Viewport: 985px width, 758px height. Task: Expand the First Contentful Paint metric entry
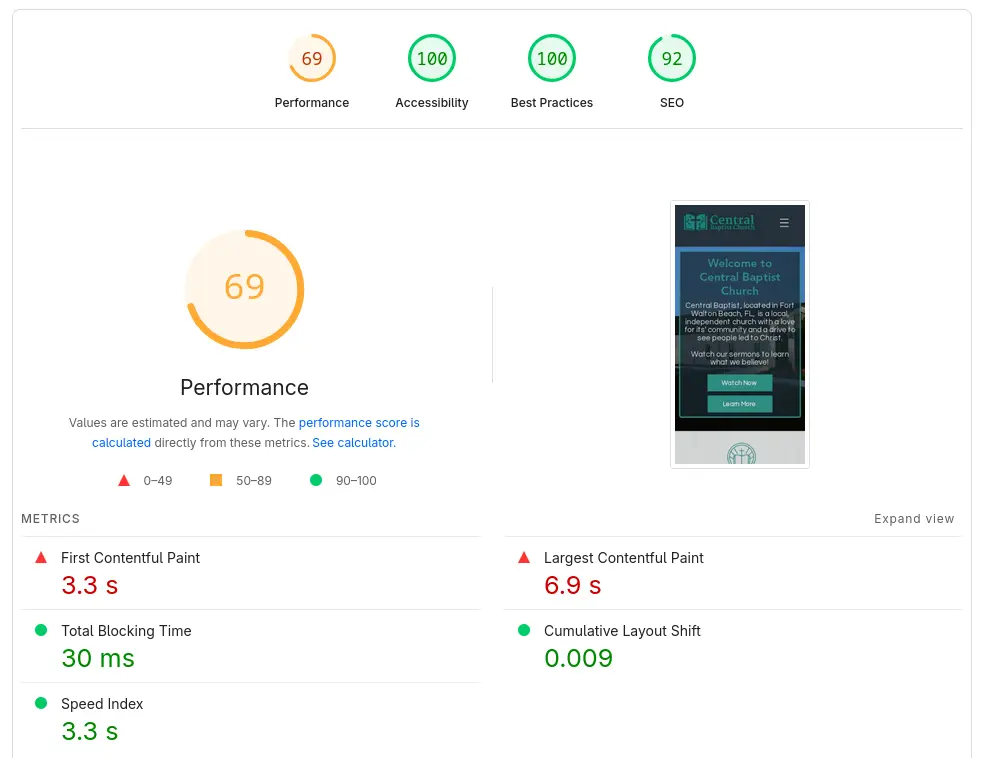130,557
